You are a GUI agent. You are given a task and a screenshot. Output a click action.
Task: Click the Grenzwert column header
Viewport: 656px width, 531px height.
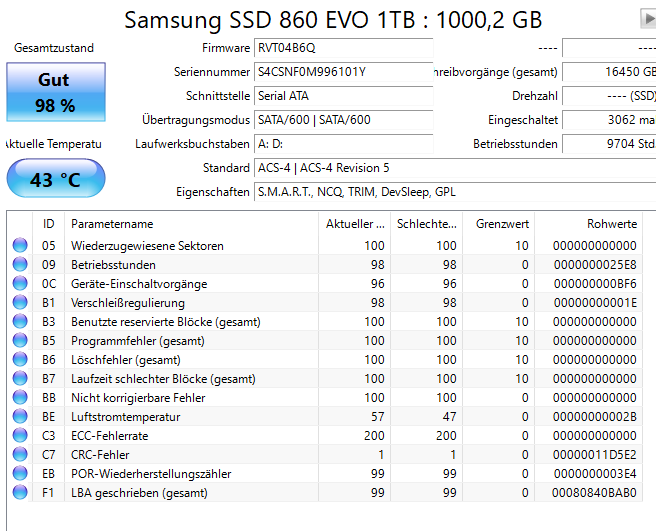tap(499, 224)
